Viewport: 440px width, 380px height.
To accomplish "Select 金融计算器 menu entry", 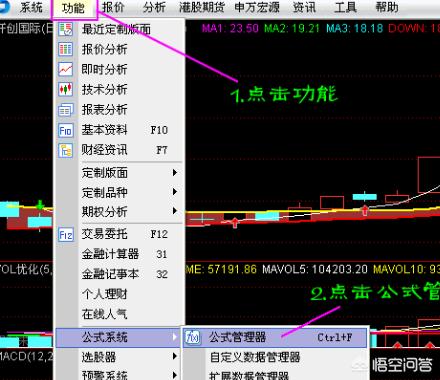I will 110,254.
